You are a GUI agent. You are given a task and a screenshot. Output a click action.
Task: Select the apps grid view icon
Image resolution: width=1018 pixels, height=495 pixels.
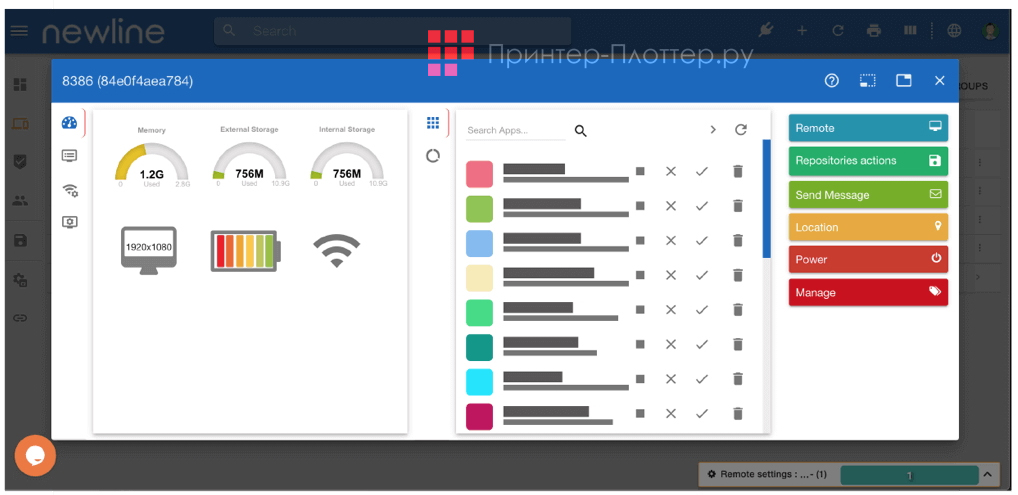(x=433, y=123)
